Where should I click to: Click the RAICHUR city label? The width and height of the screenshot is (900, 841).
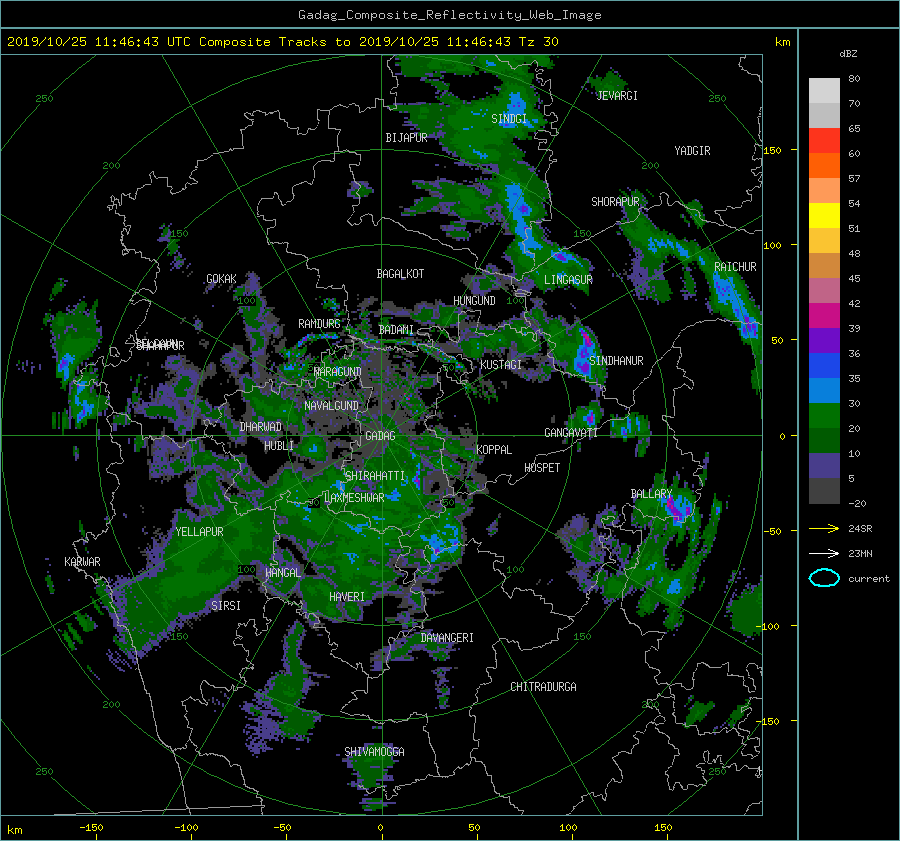point(735,267)
